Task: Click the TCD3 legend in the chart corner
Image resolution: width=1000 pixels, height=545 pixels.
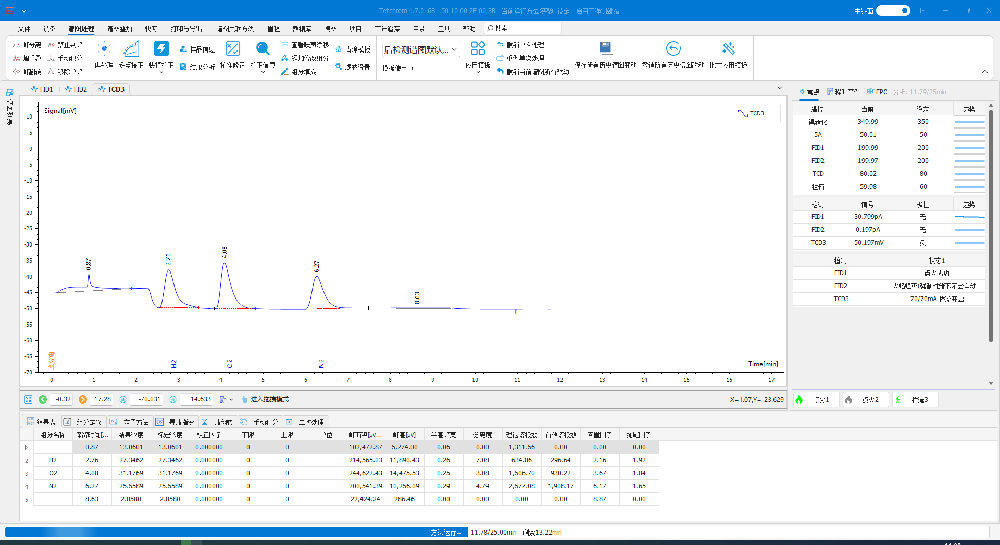Action: (x=751, y=113)
